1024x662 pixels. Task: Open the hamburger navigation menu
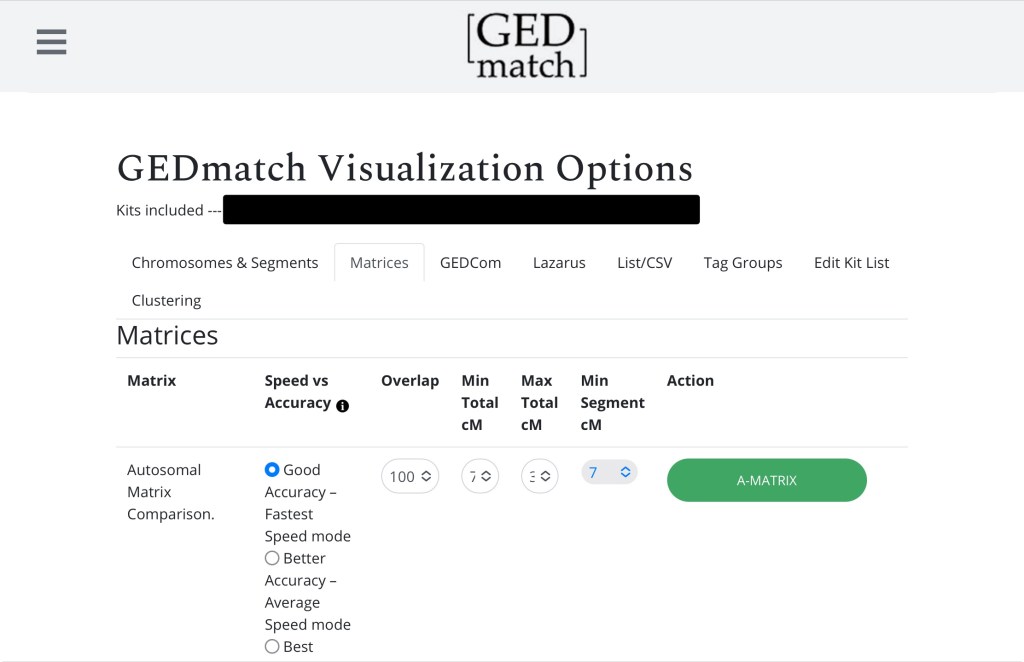(x=51, y=42)
